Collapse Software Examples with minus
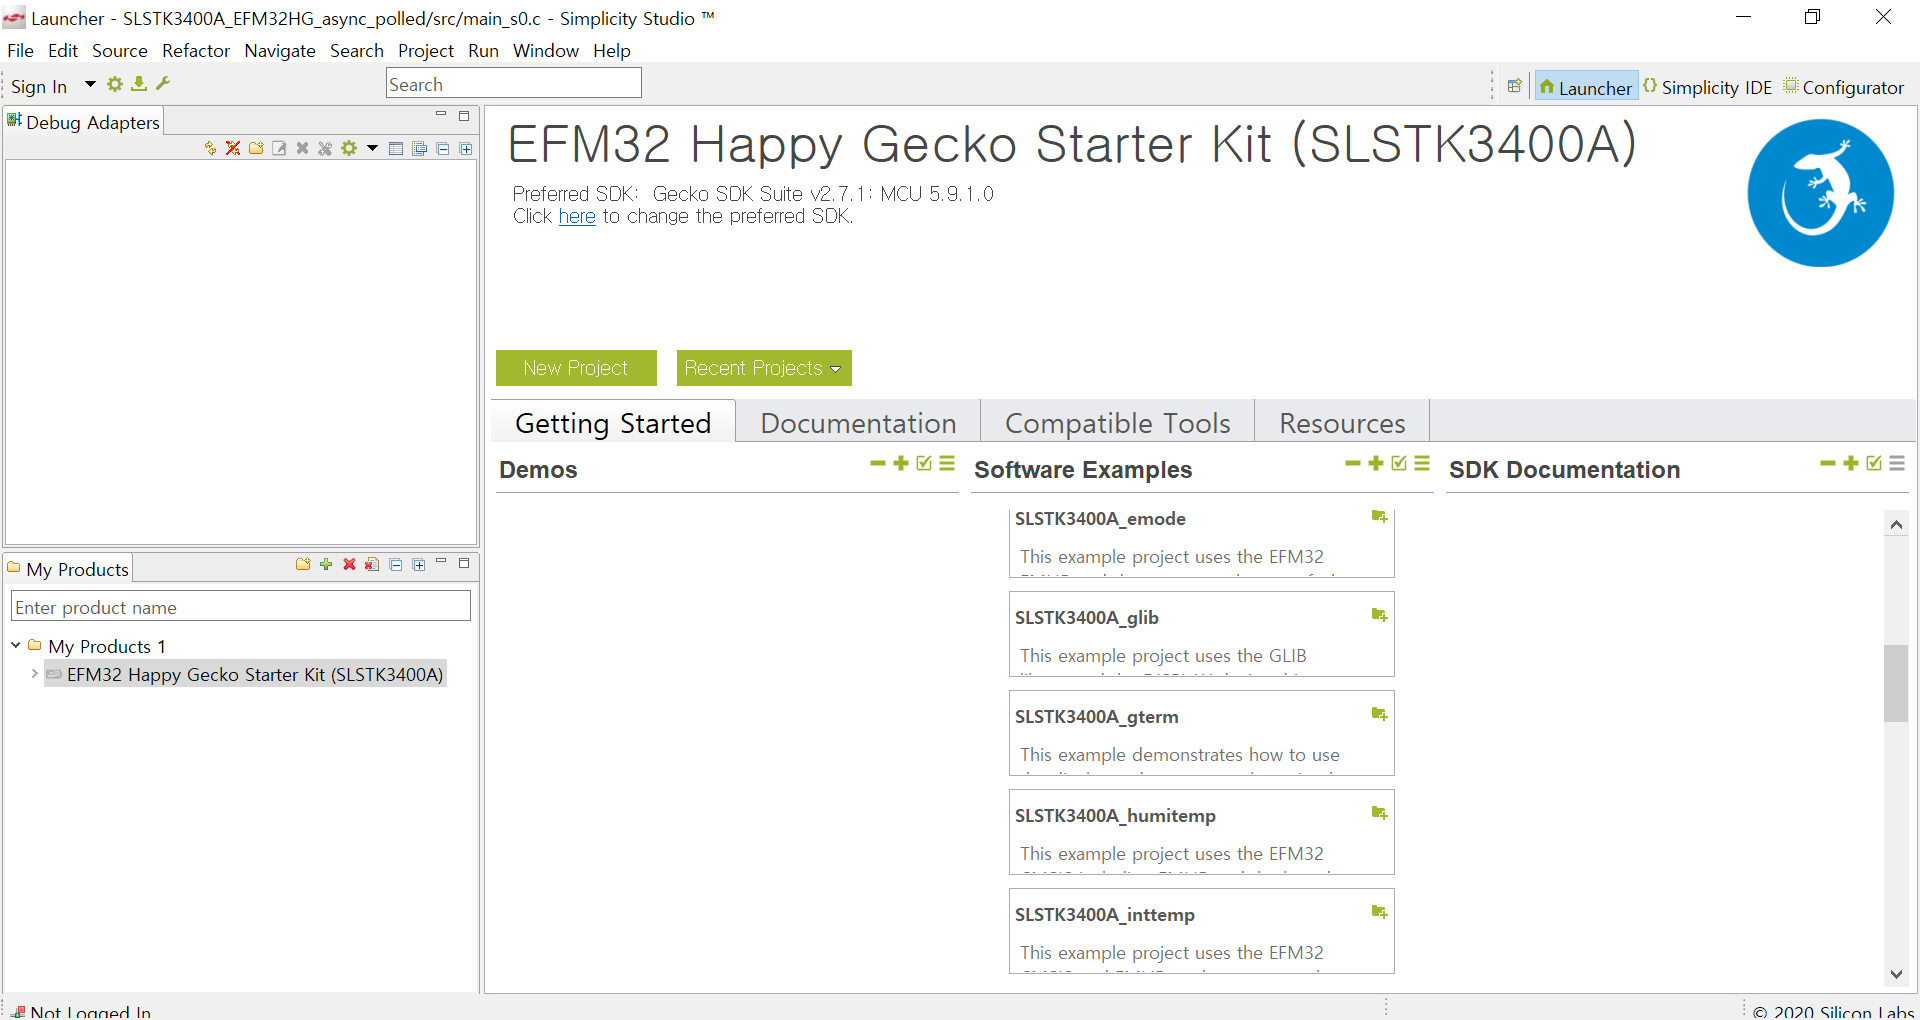 (1353, 463)
